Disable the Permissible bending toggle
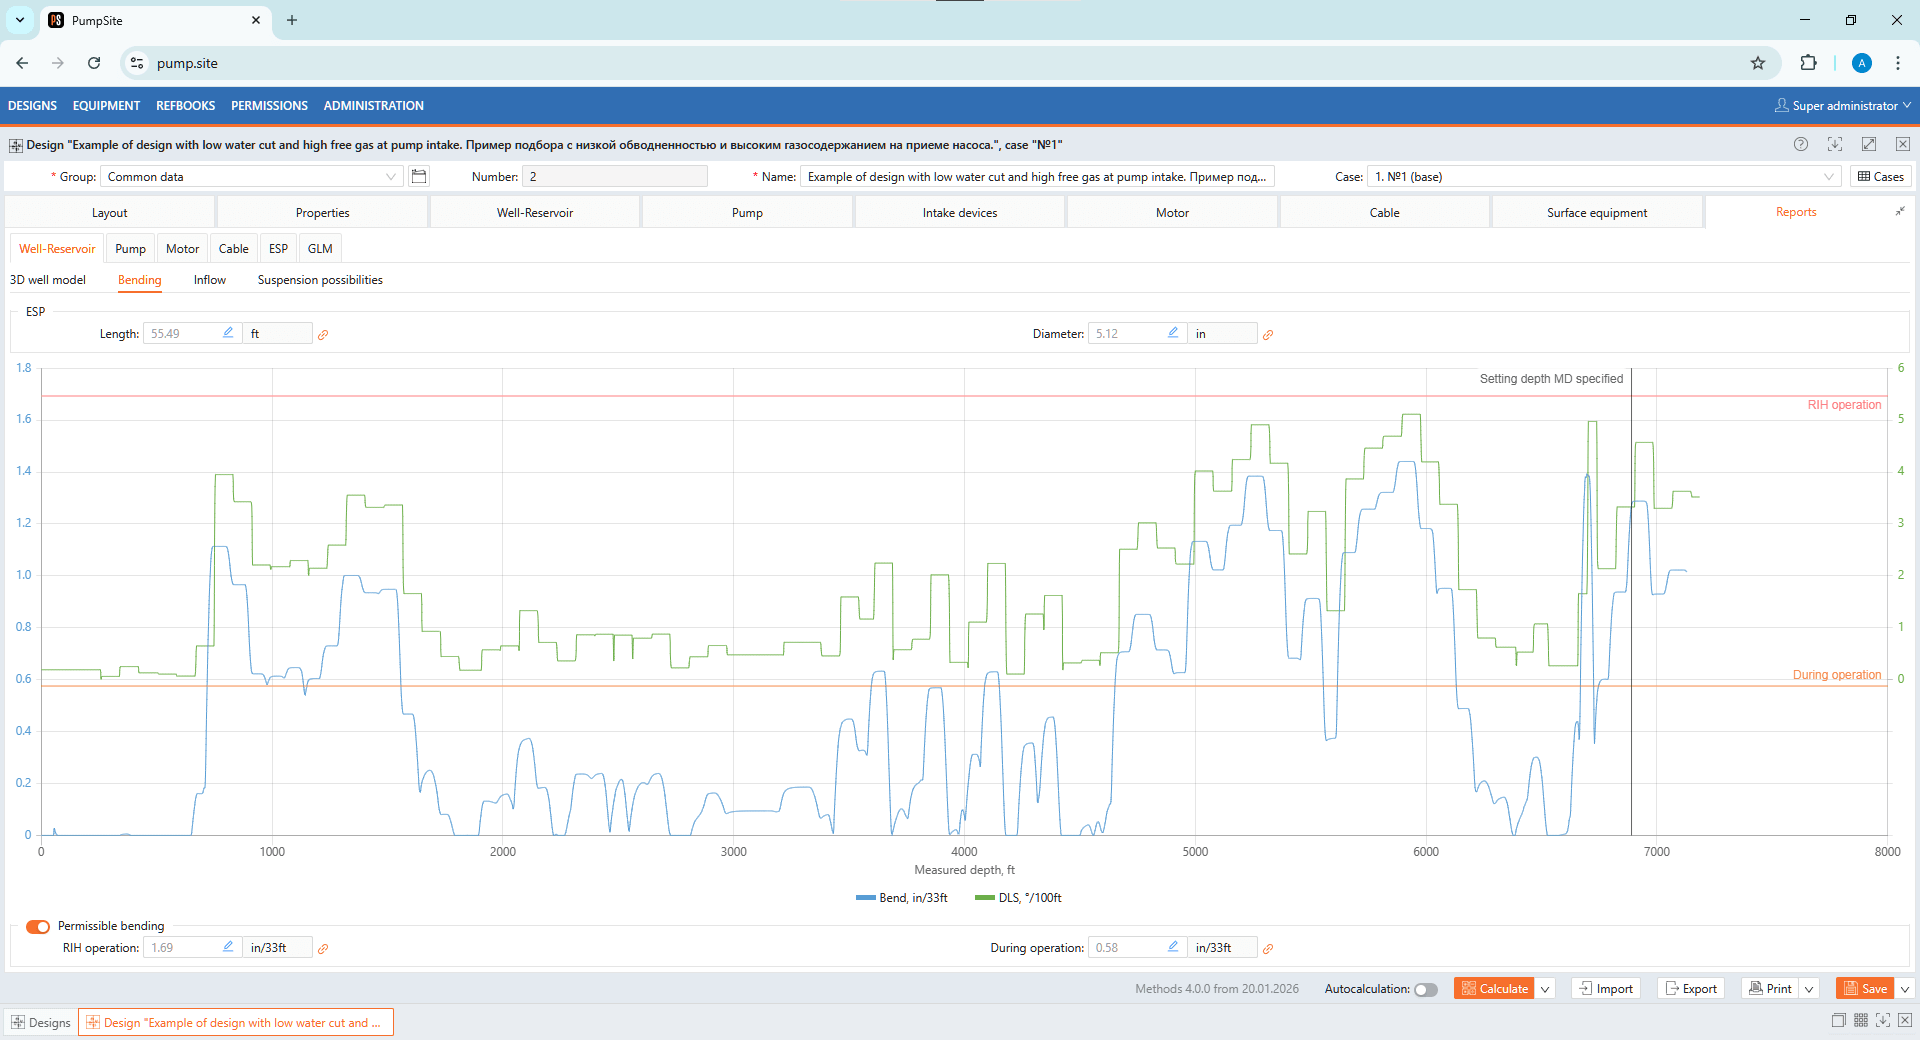Image resolution: width=1920 pixels, height=1040 pixels. [38, 926]
